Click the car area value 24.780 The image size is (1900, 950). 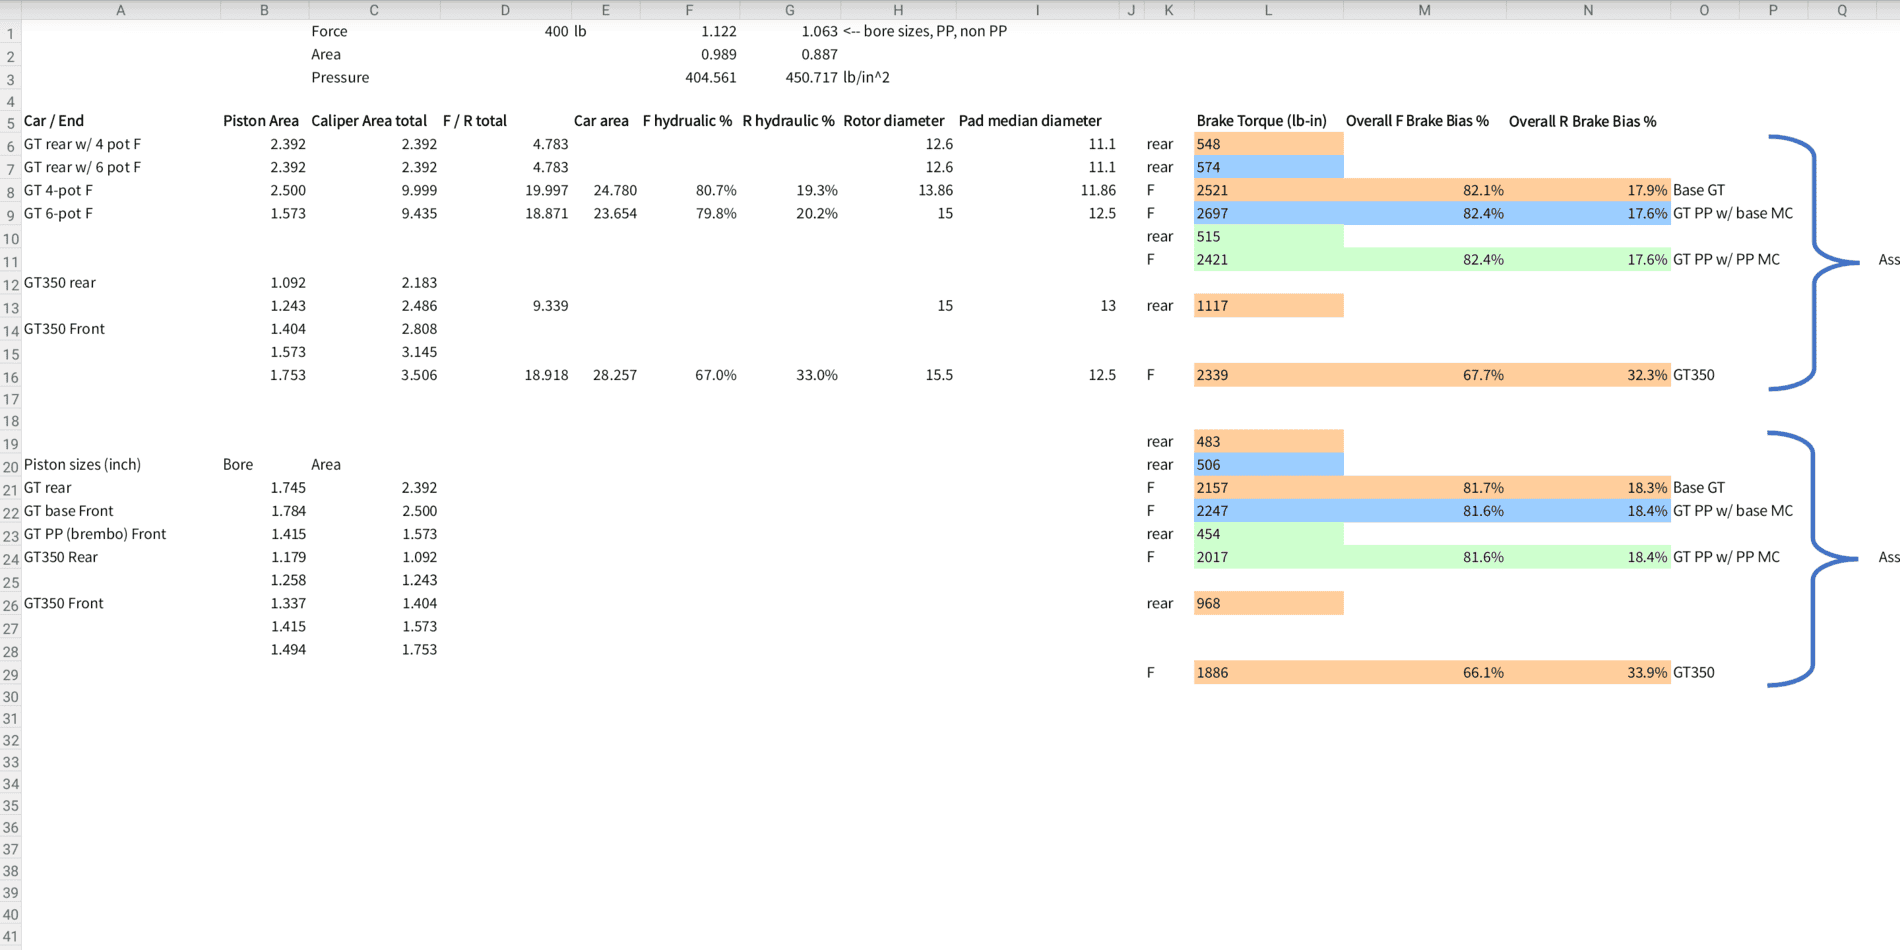click(x=615, y=190)
